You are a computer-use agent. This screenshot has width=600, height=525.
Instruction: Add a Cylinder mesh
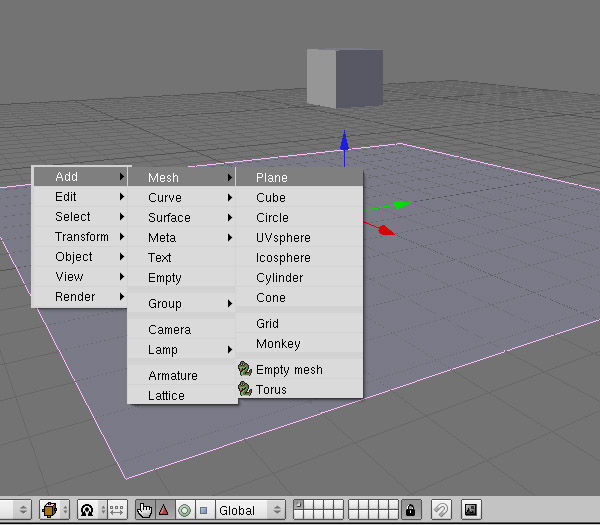299,277
